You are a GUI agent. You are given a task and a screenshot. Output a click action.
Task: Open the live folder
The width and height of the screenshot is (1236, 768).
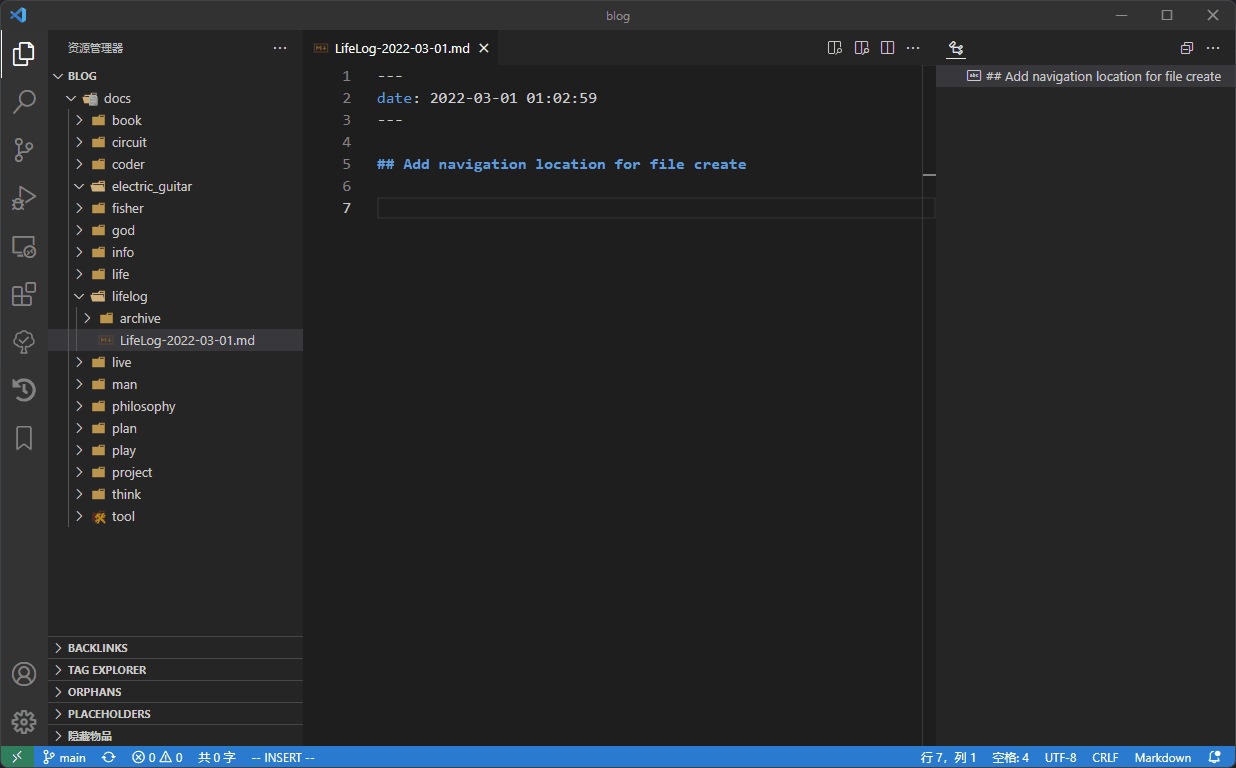pos(175,362)
